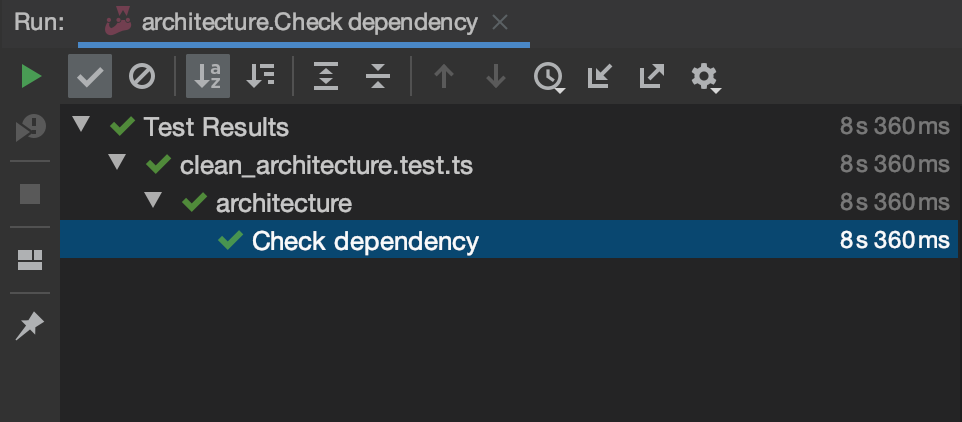This screenshot has width=962, height=422.
Task: Click the green check beside Check dependency
Action: point(231,240)
